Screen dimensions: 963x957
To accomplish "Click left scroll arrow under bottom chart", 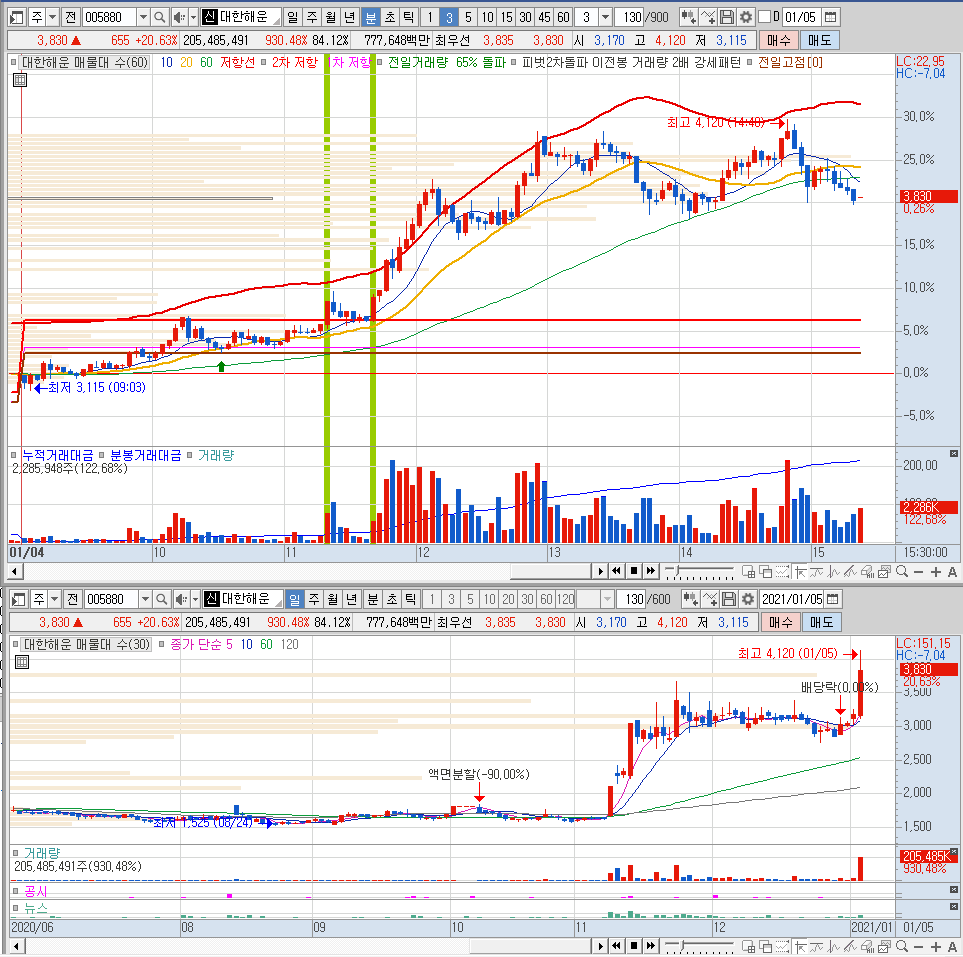I will (16, 947).
